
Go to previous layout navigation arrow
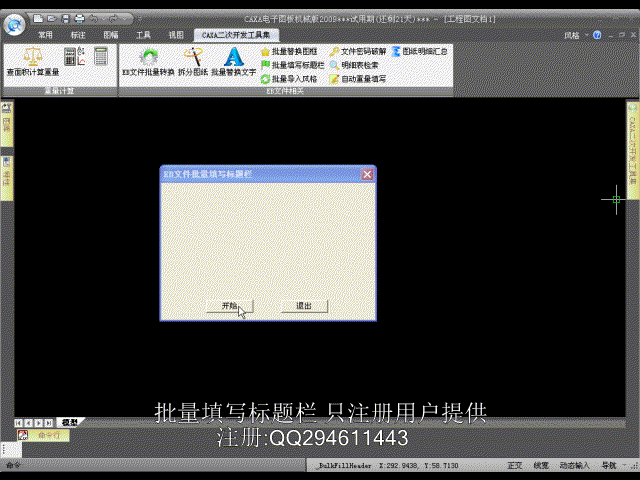(x=29, y=423)
